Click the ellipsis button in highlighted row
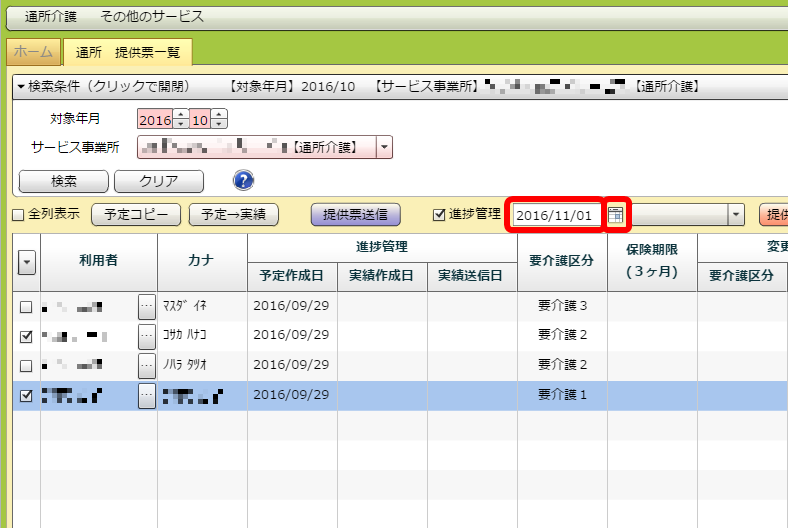The height and width of the screenshot is (528, 788). [x=146, y=395]
